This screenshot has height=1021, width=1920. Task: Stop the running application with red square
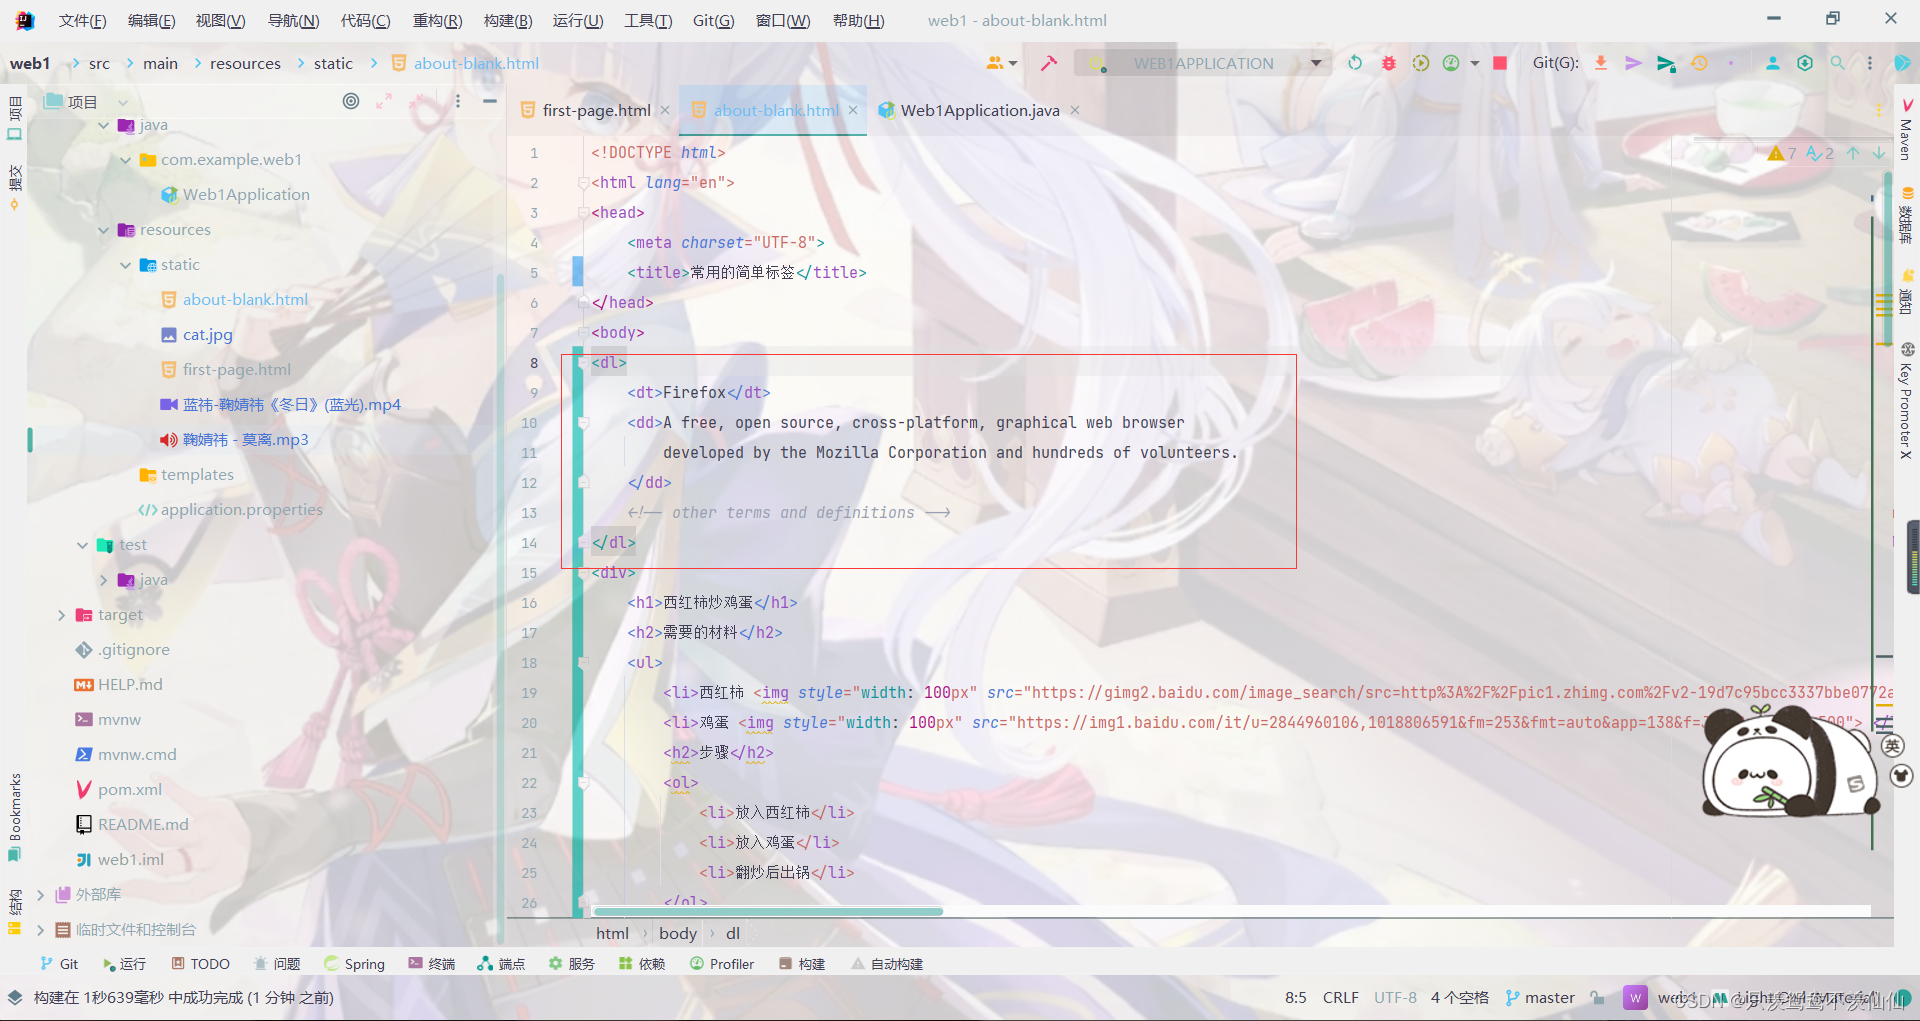coord(1500,63)
